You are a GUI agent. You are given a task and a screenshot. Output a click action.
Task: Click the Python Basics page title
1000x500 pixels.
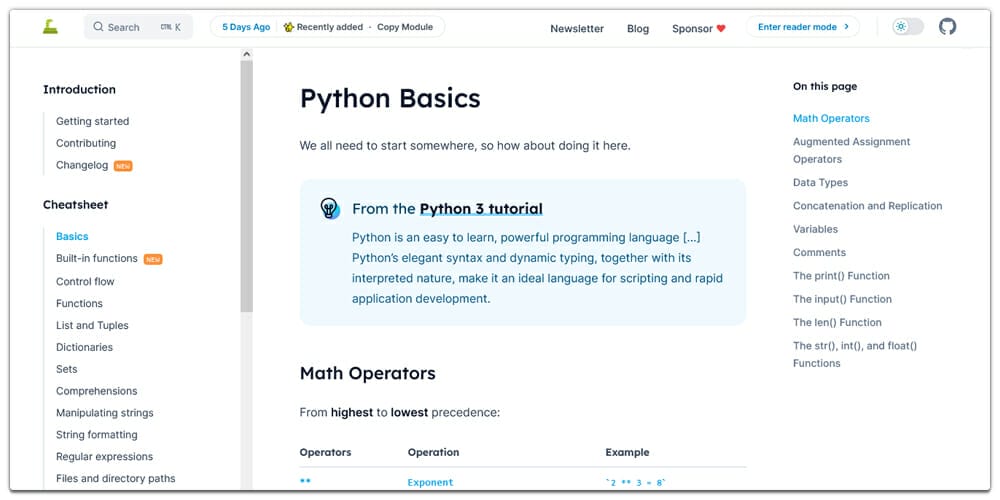[x=390, y=99]
